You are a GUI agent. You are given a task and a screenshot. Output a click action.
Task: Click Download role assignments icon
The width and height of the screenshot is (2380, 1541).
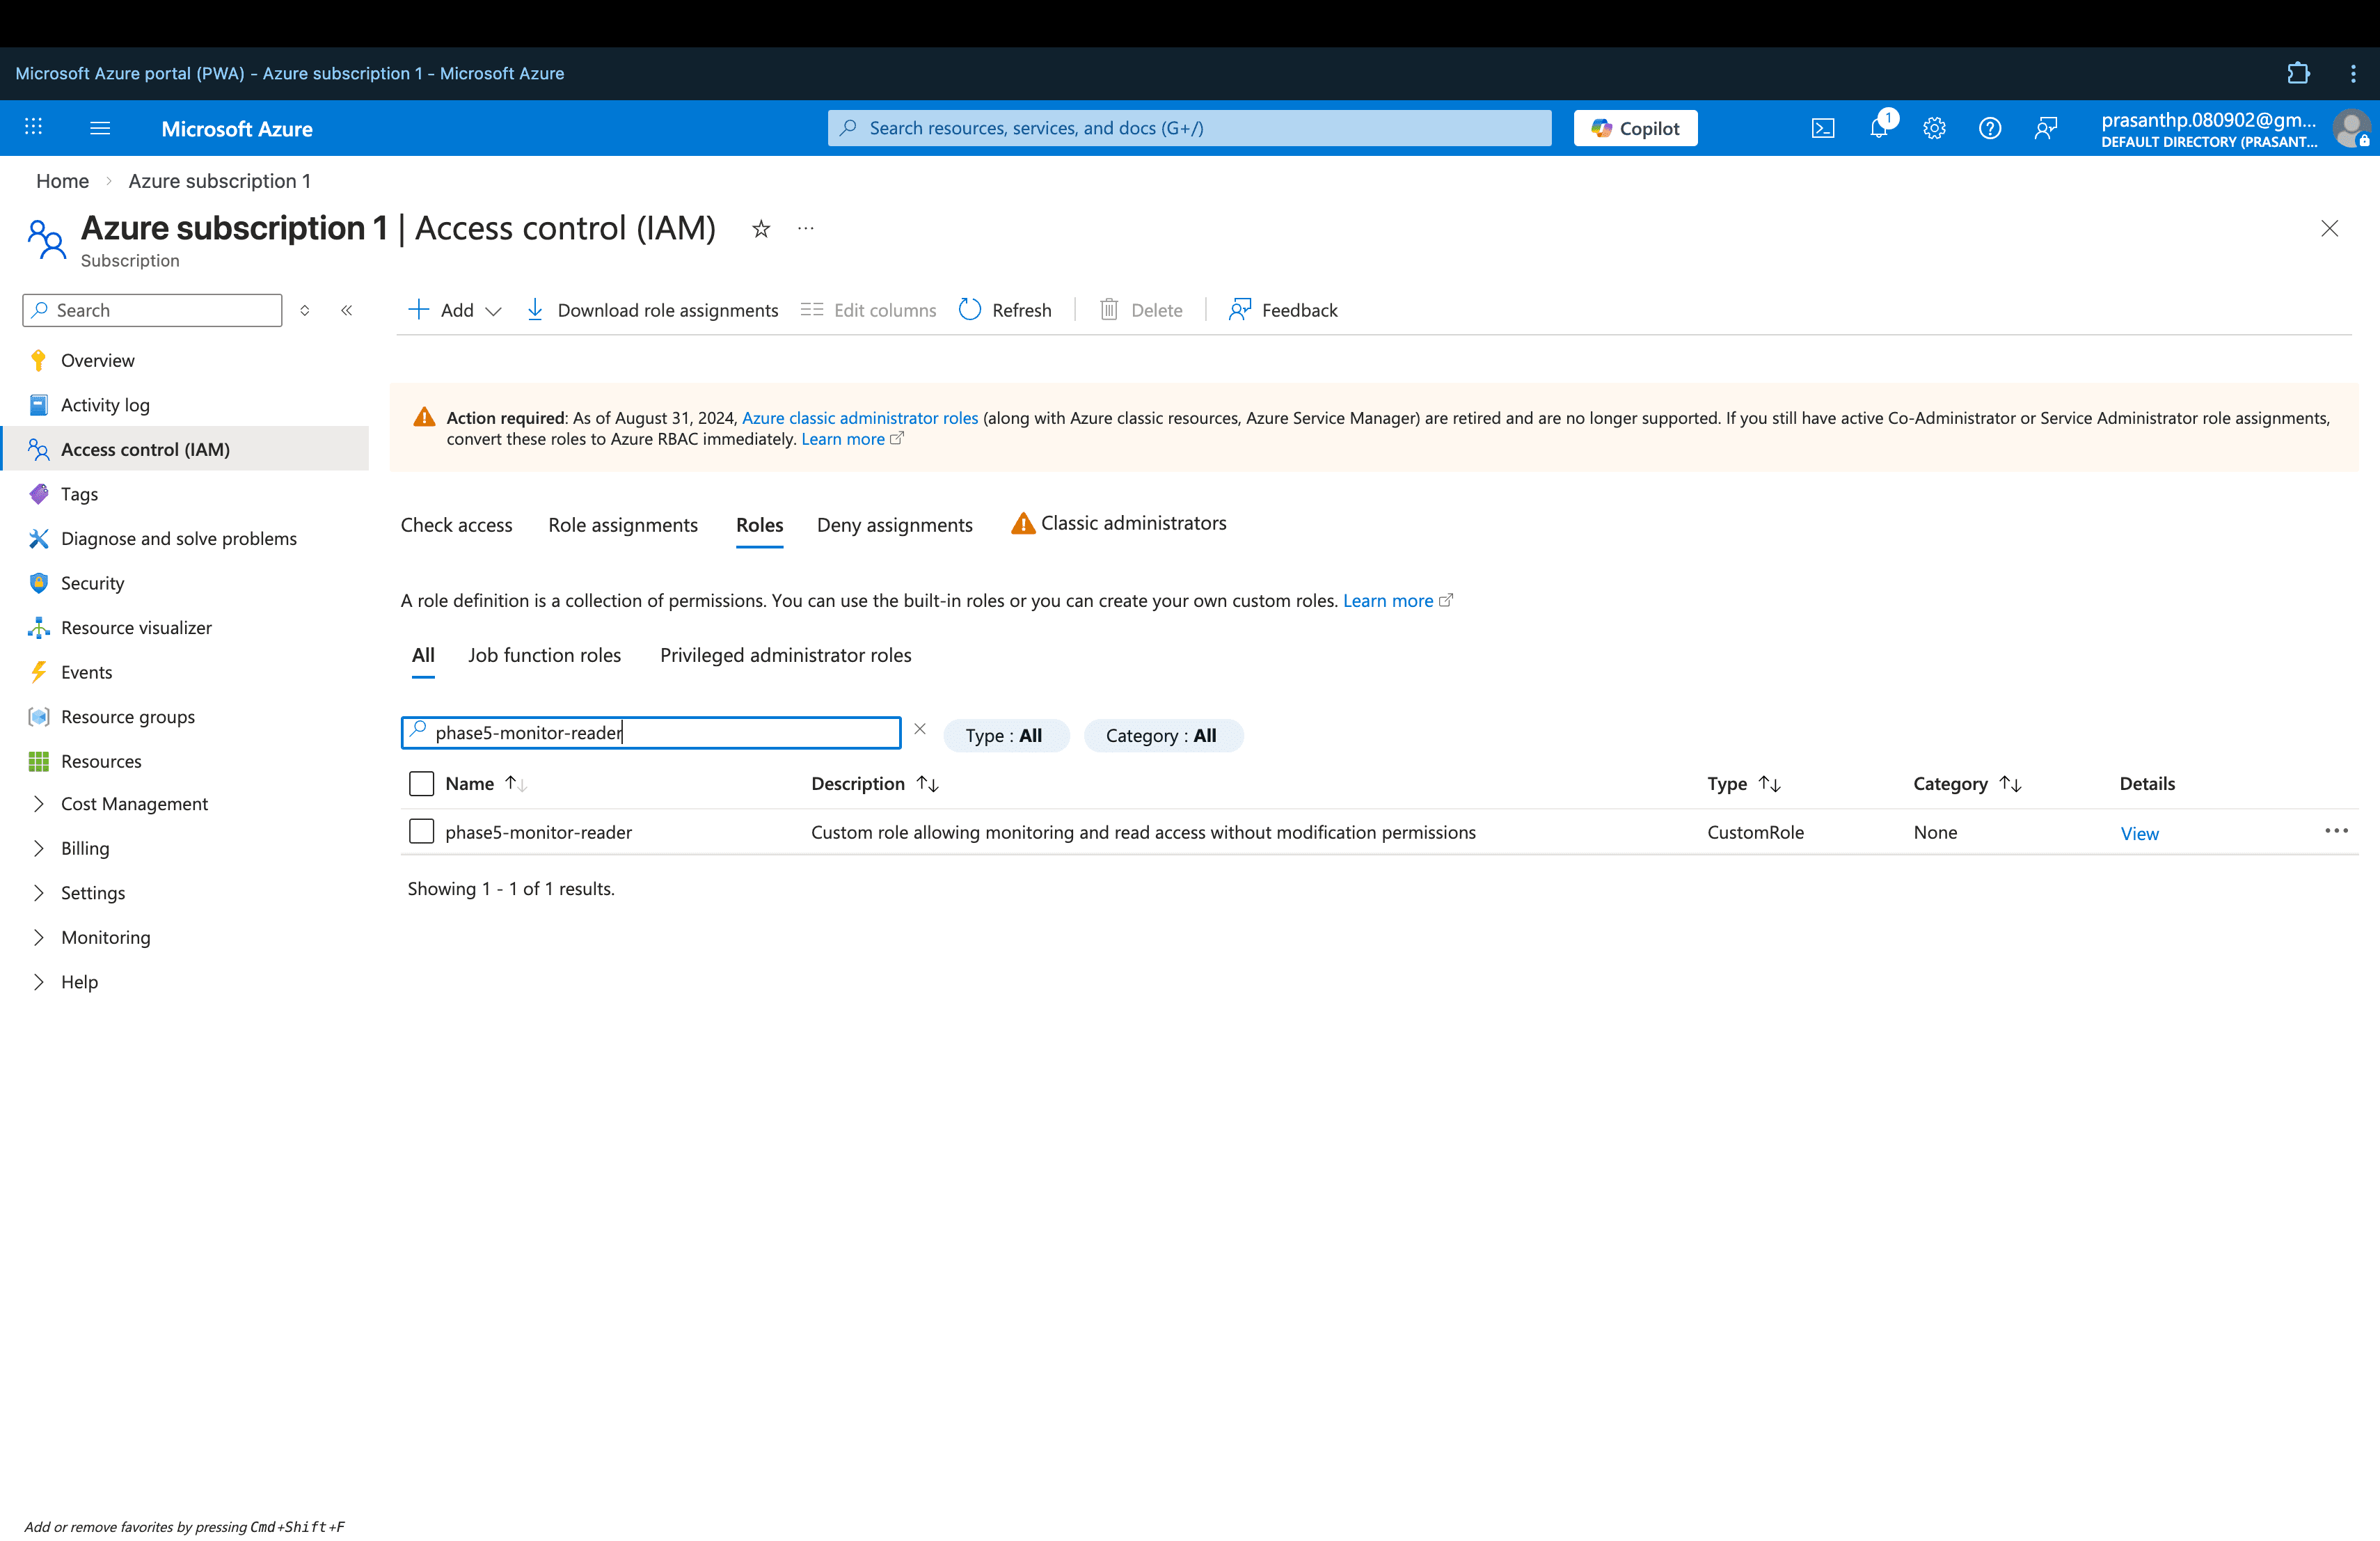tap(535, 310)
